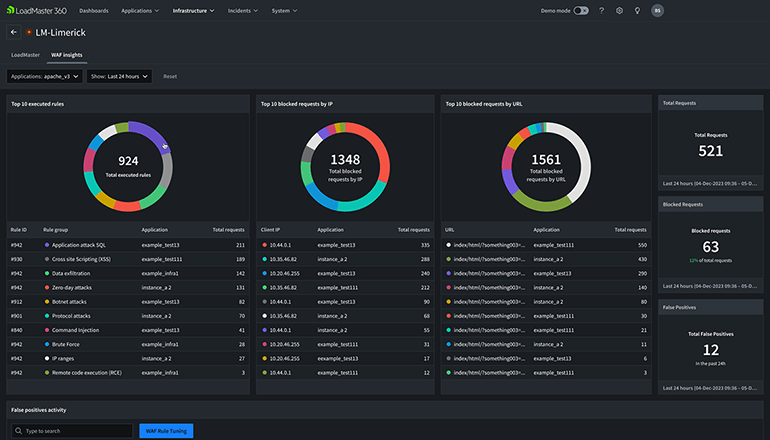Go to Dashboards in the top menu
This screenshot has height=440, width=770.
point(94,10)
